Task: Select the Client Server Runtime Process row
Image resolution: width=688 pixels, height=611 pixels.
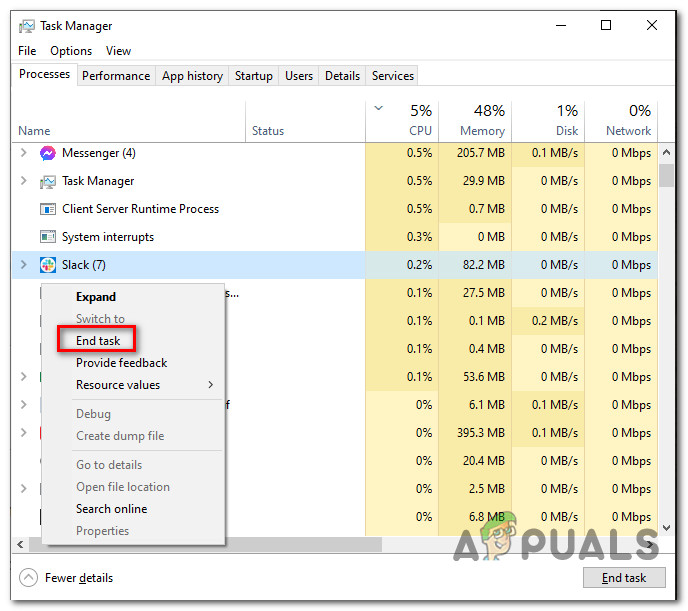Action: click(334, 209)
